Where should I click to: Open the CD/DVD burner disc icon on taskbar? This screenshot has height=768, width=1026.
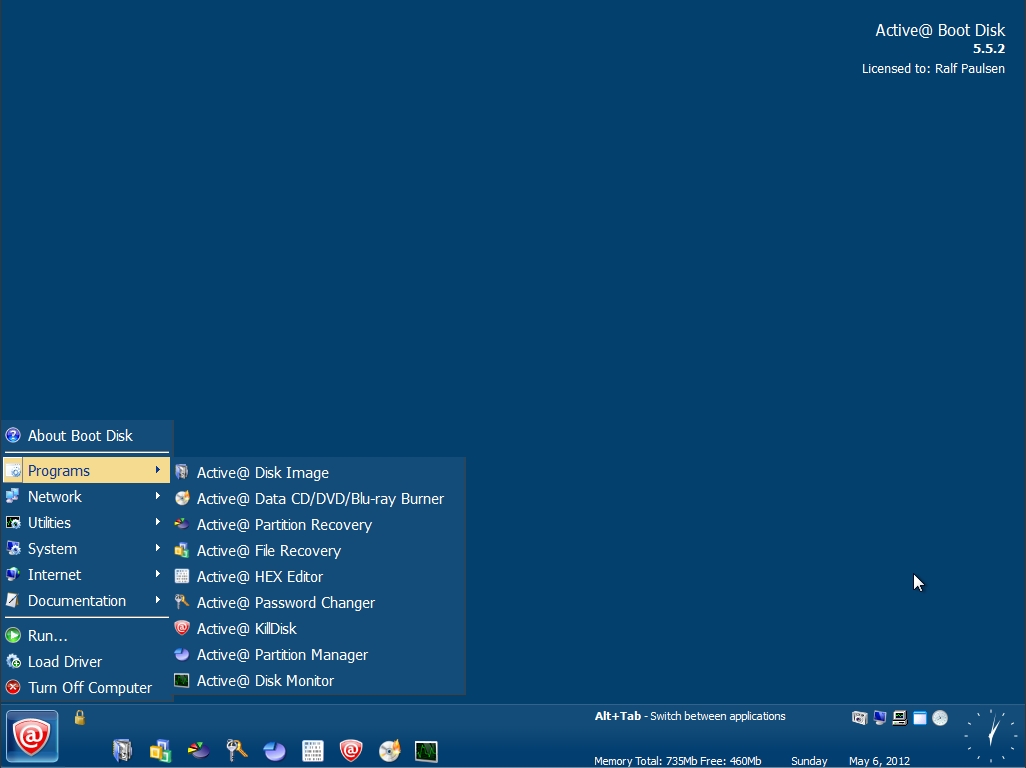(388, 750)
